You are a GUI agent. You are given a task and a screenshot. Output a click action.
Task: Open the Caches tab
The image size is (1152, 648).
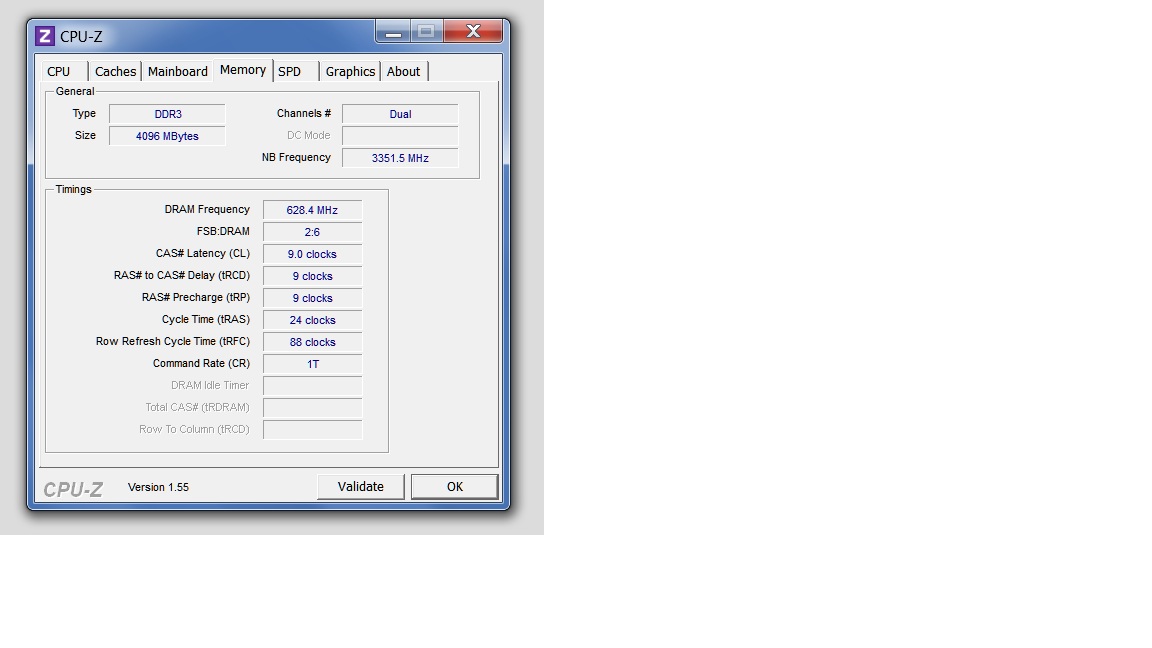(115, 71)
